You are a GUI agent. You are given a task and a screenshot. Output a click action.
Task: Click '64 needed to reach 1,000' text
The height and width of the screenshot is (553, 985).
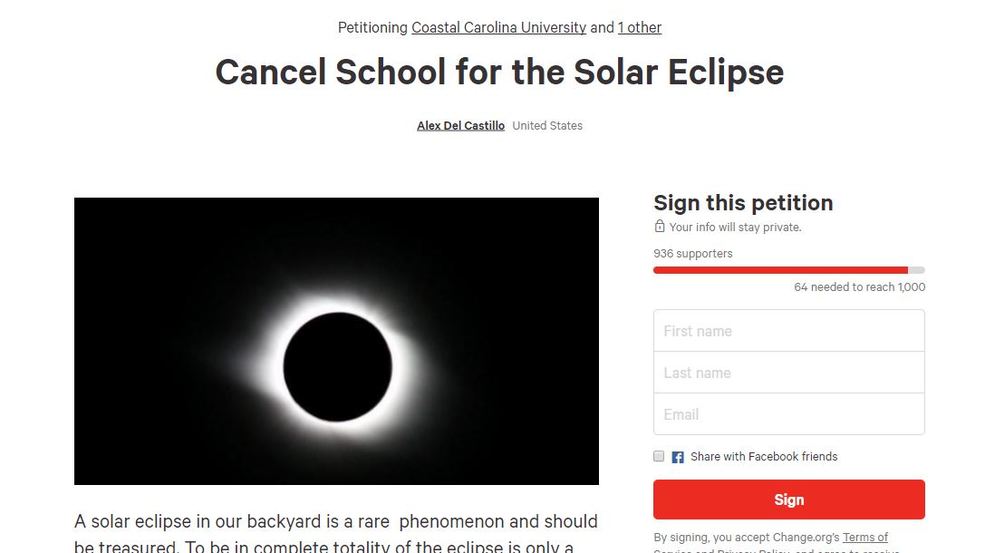(x=859, y=287)
